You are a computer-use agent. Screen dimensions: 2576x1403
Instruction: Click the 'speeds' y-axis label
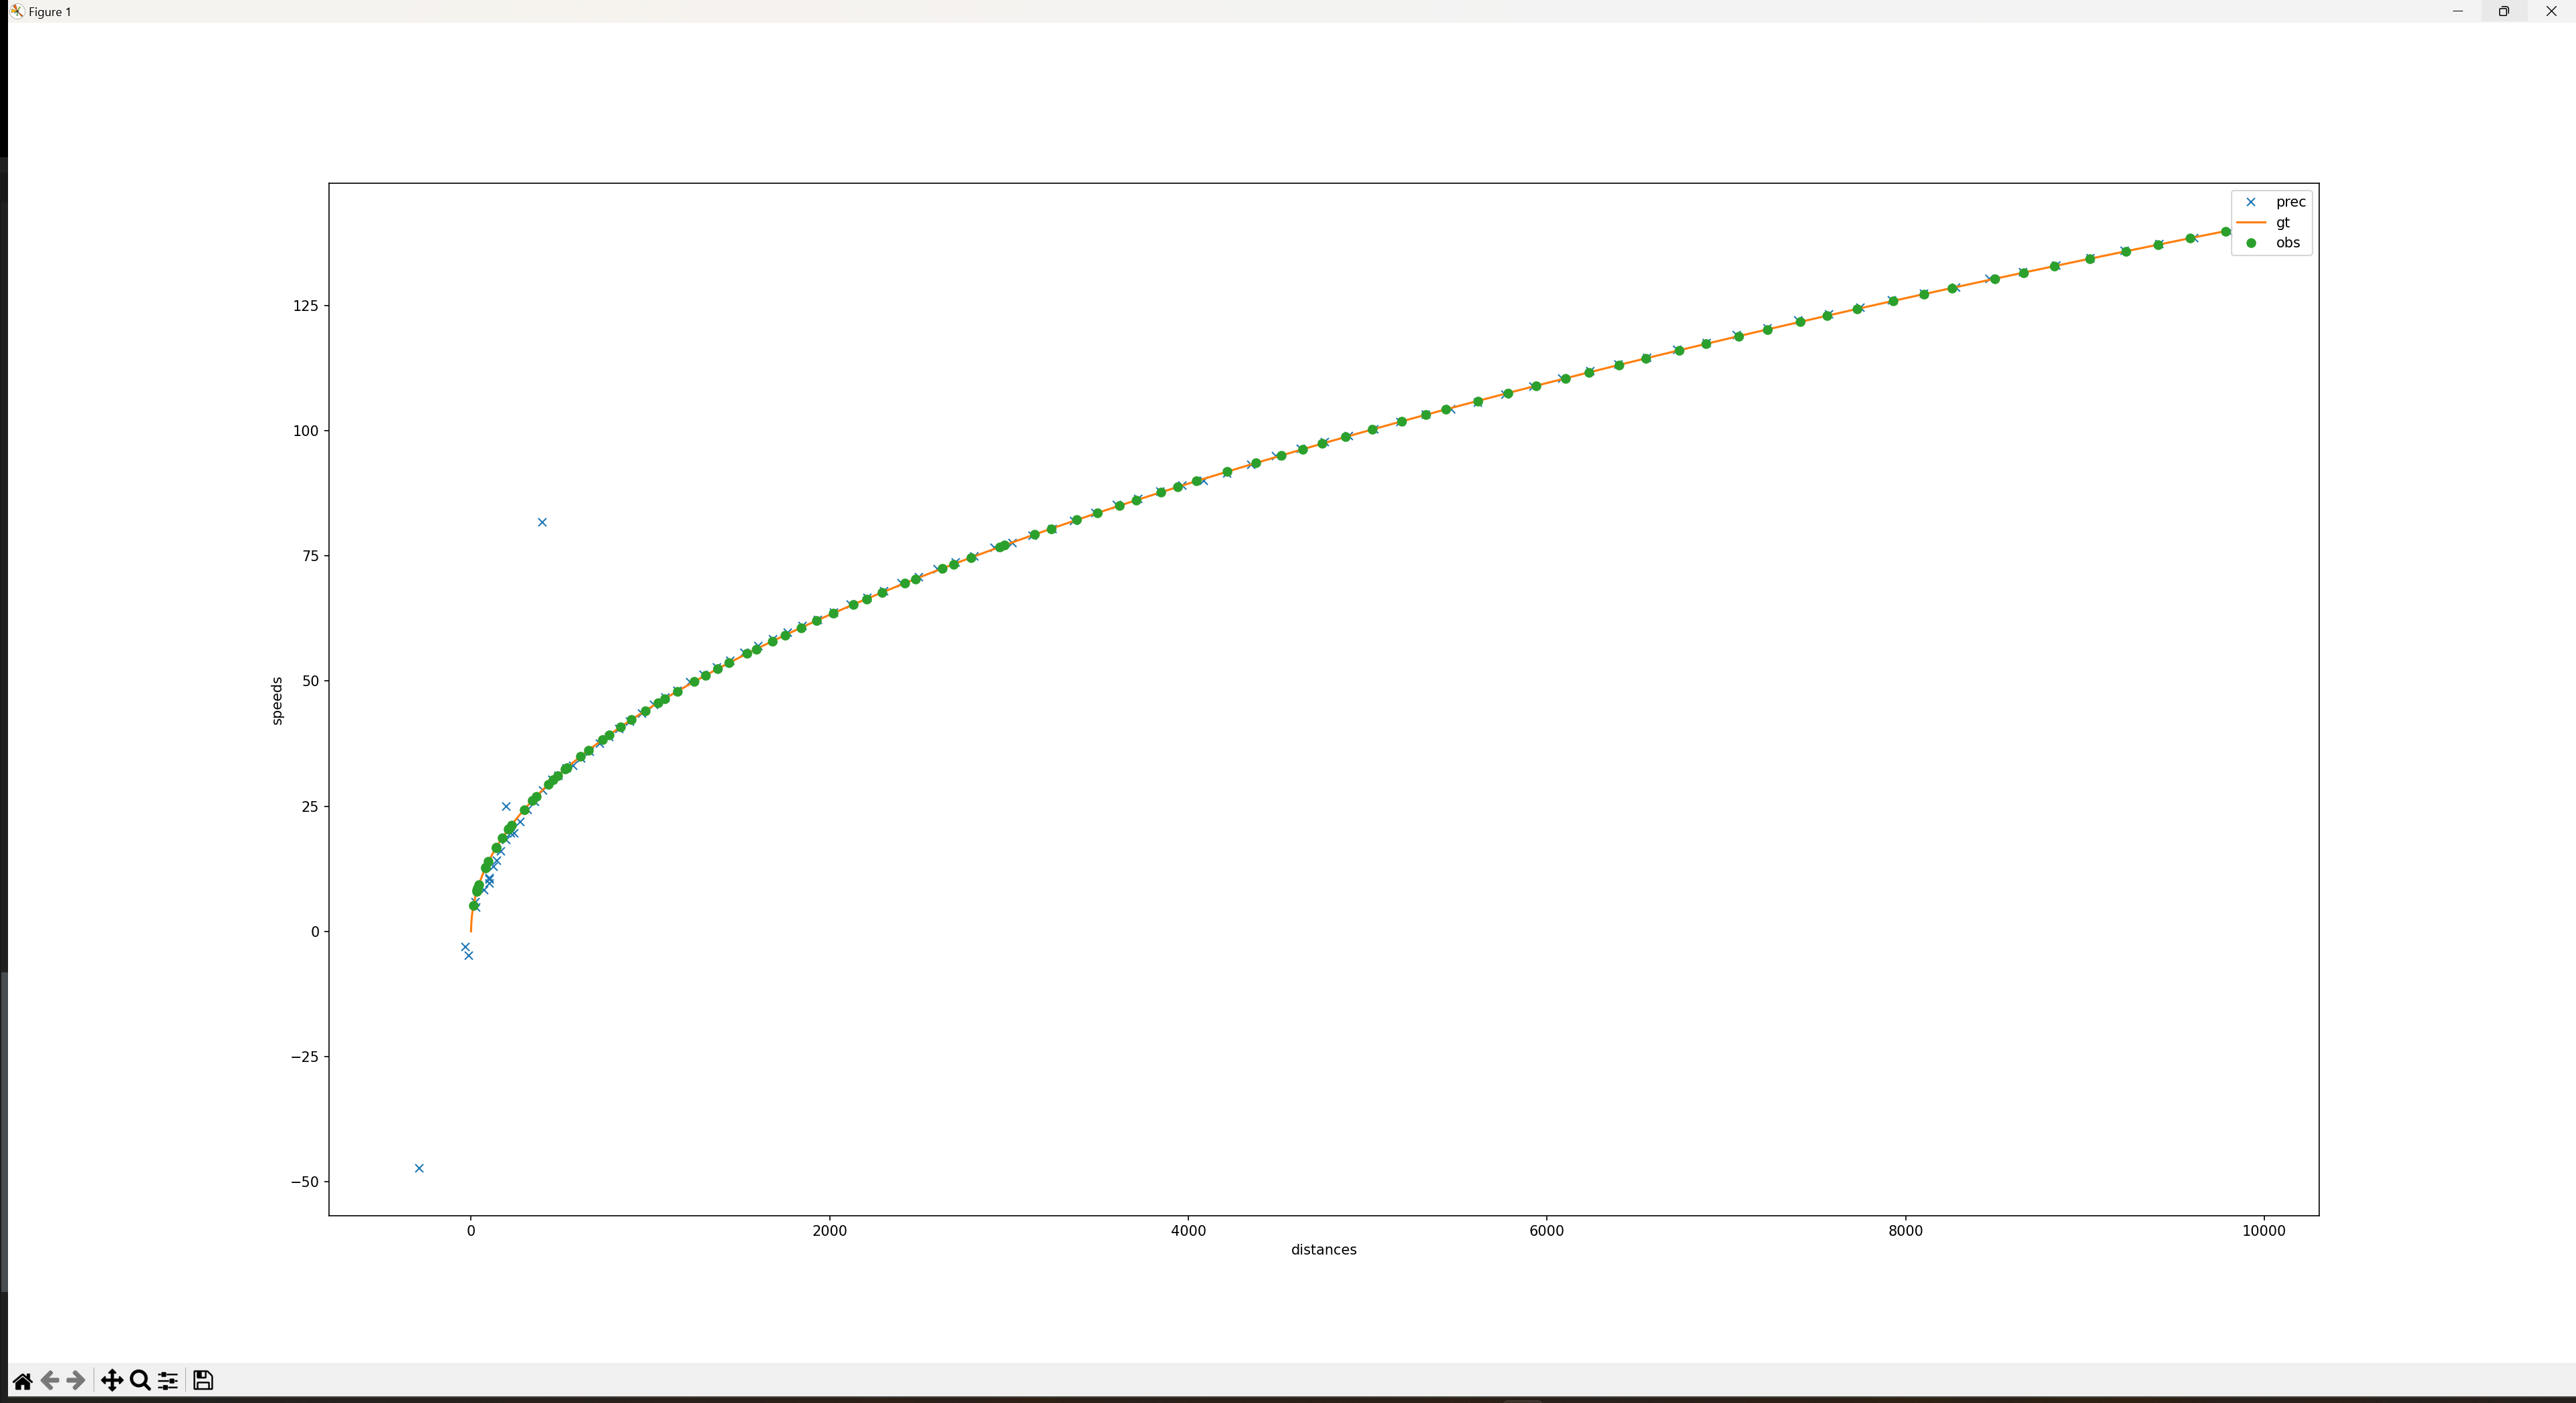click(x=277, y=700)
